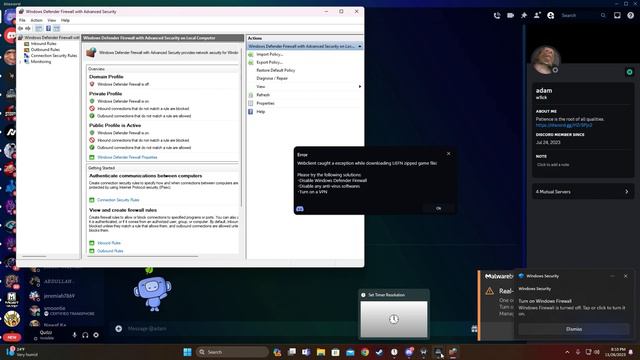Click to add a note field
The height and width of the screenshot is (360, 640).
point(553,165)
